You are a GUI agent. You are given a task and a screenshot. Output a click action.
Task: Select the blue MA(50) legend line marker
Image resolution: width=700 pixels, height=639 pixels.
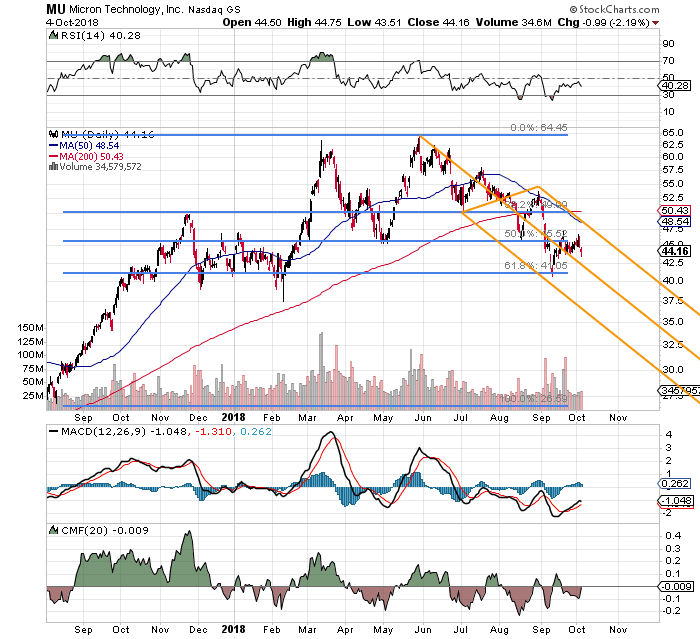[53, 145]
